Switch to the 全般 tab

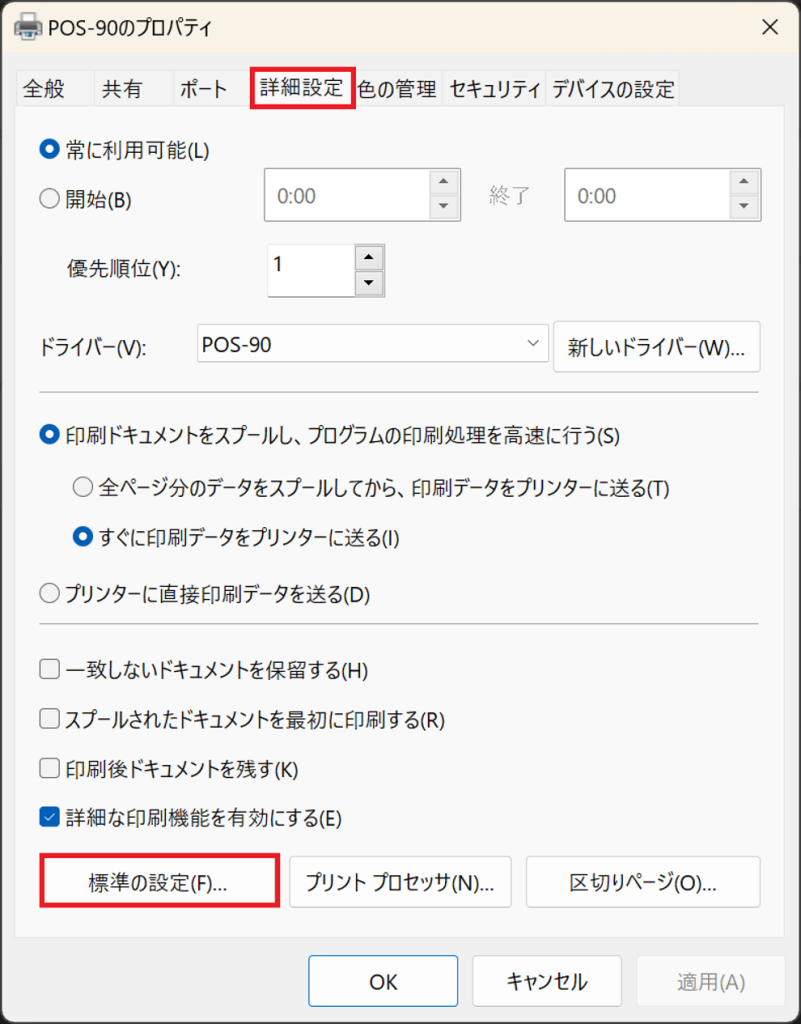click(44, 89)
